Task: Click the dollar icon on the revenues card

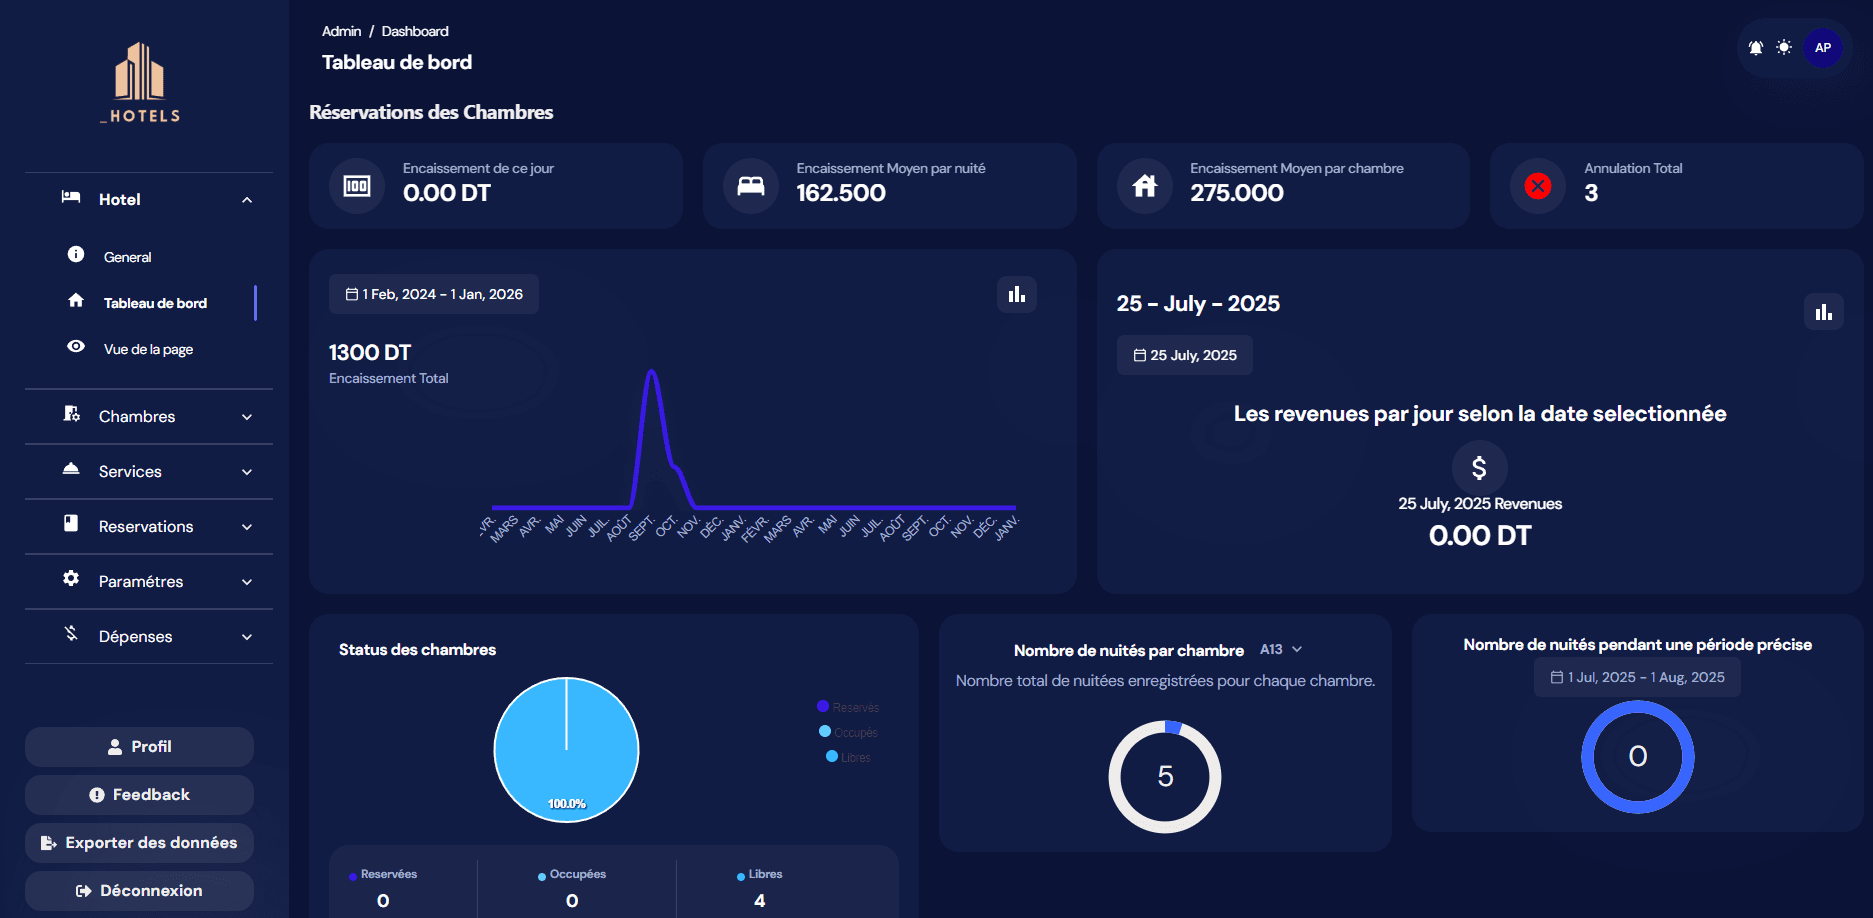Action: (x=1478, y=467)
